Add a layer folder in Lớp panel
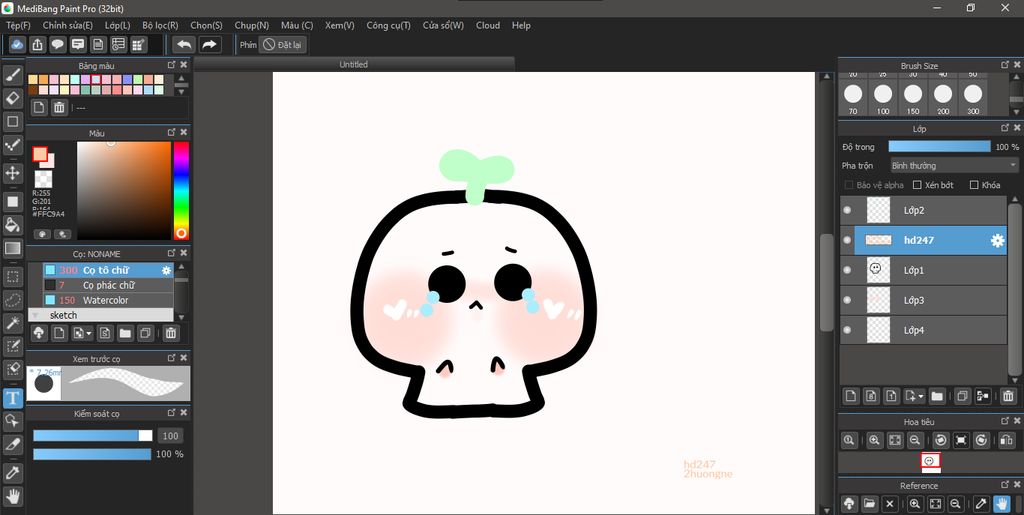 click(x=937, y=396)
